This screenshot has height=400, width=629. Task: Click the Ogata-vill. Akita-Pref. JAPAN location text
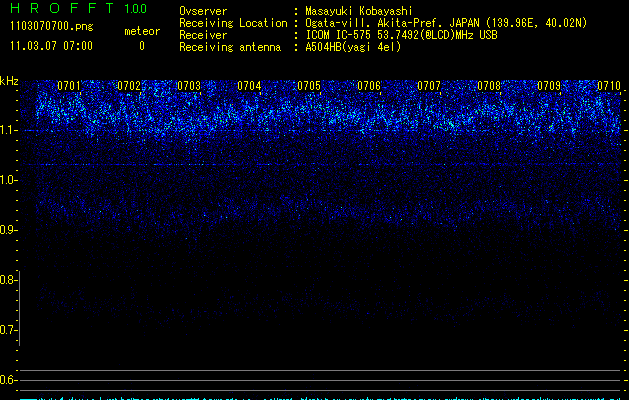pos(446,23)
